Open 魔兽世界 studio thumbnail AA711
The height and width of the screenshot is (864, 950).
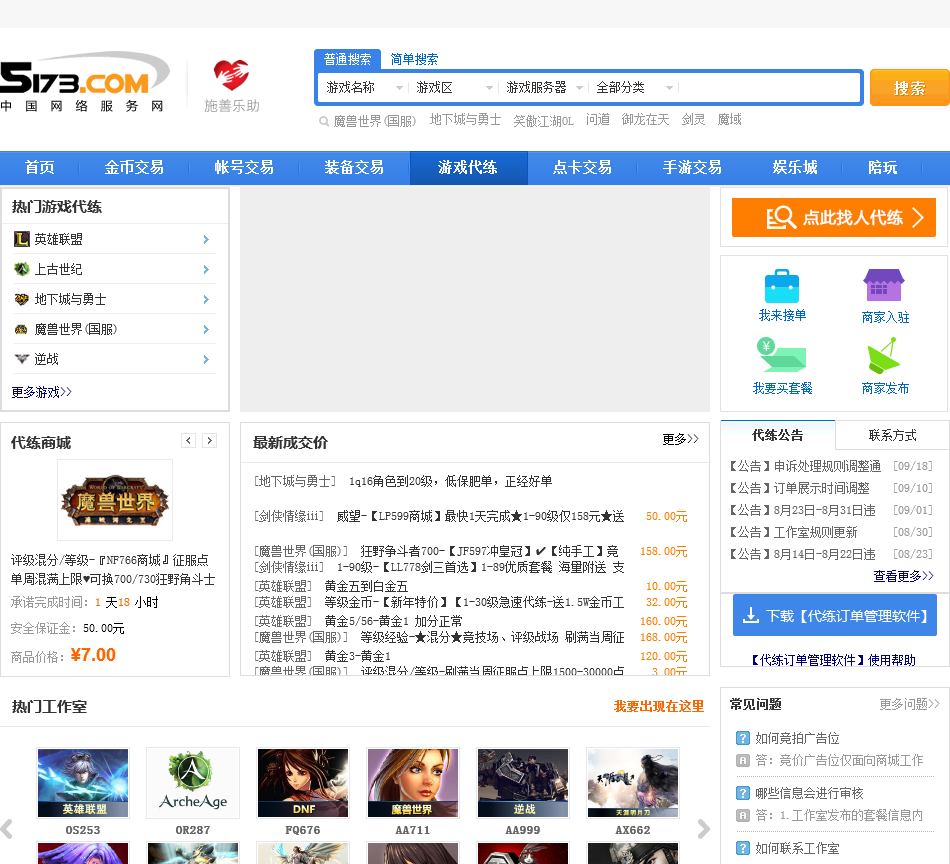tap(413, 783)
